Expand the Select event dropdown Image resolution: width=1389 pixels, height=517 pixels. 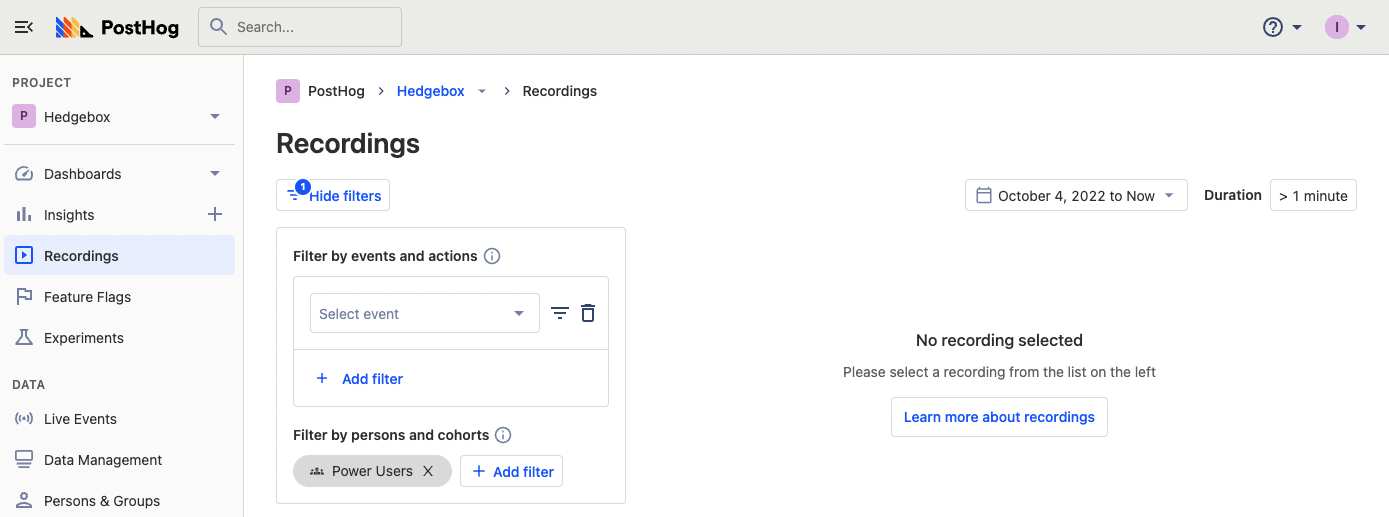424,313
